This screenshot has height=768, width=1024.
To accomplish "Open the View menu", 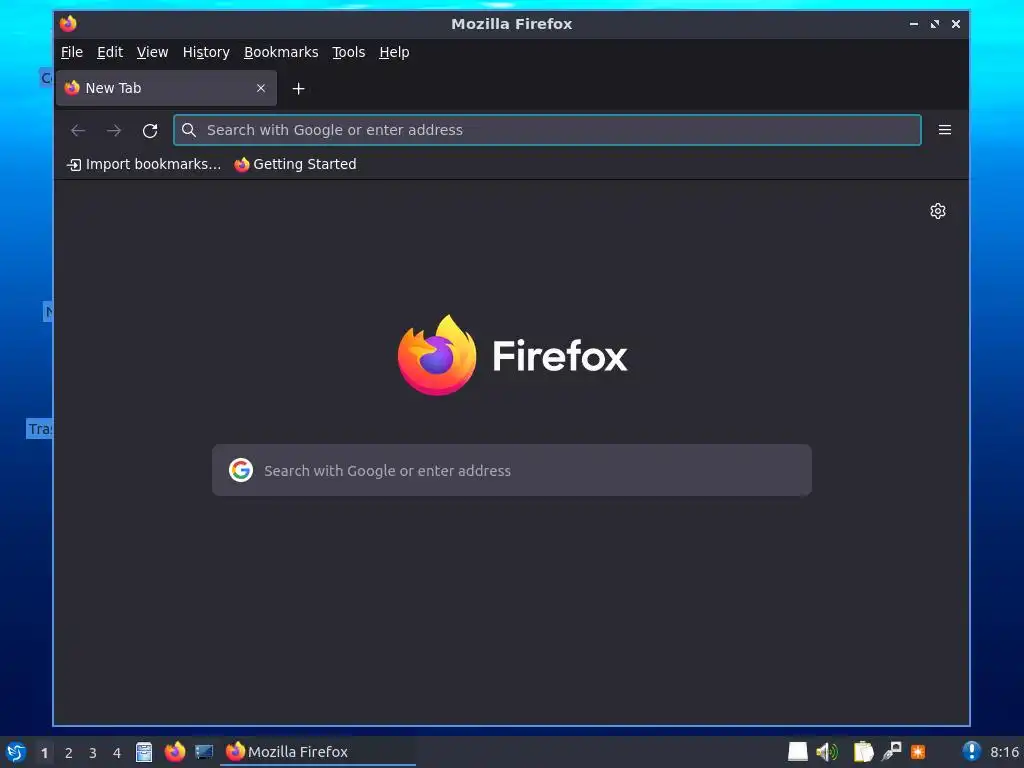I will point(152,52).
